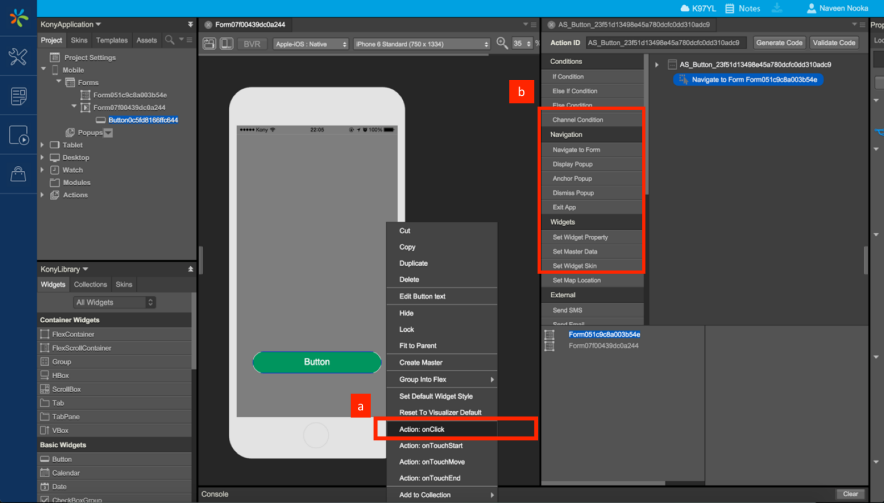Choose Create Master in context menu

point(441,363)
